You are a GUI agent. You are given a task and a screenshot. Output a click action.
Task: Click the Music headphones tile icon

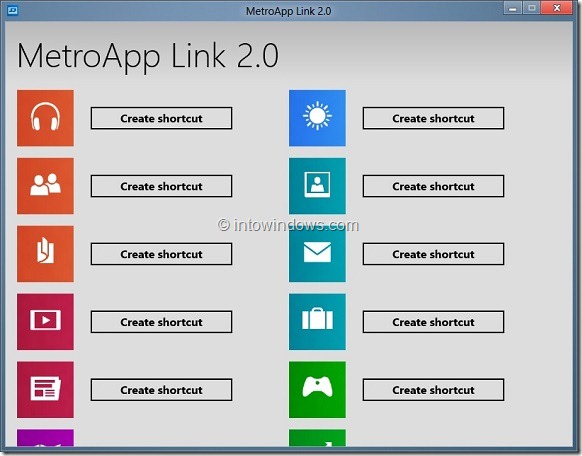pyautogui.click(x=45, y=118)
